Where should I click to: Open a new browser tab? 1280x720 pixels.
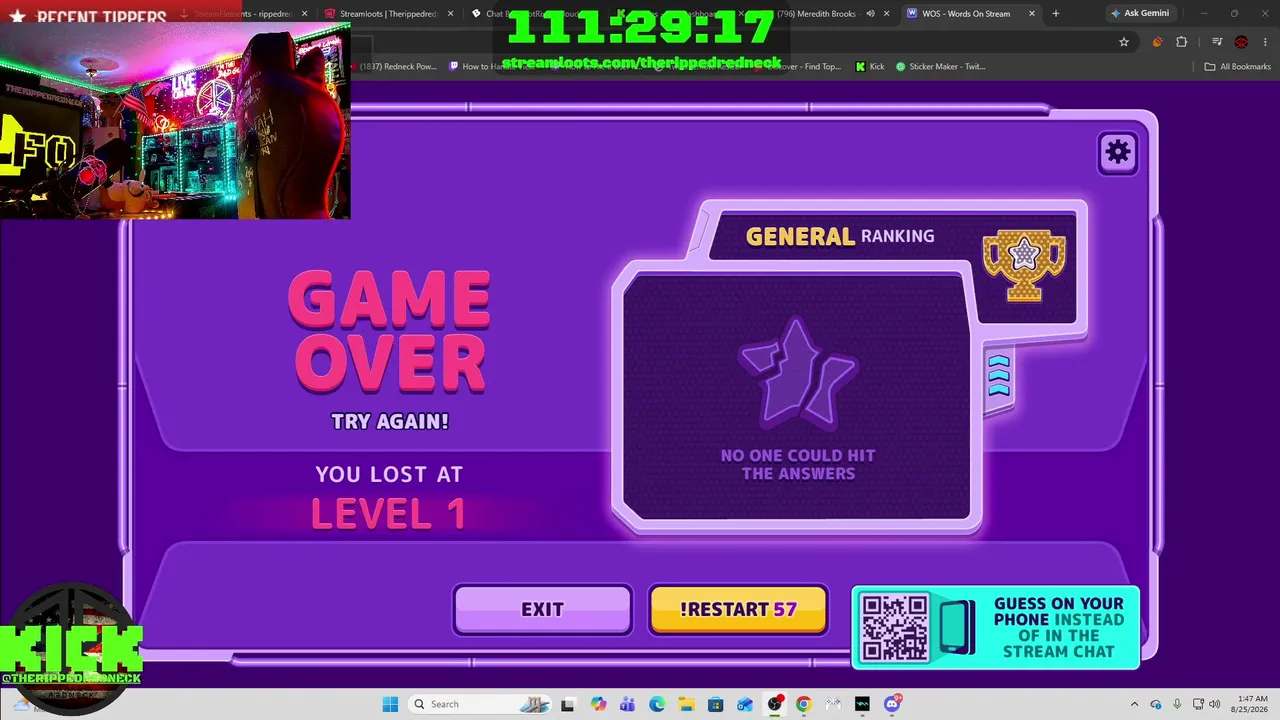(1055, 14)
